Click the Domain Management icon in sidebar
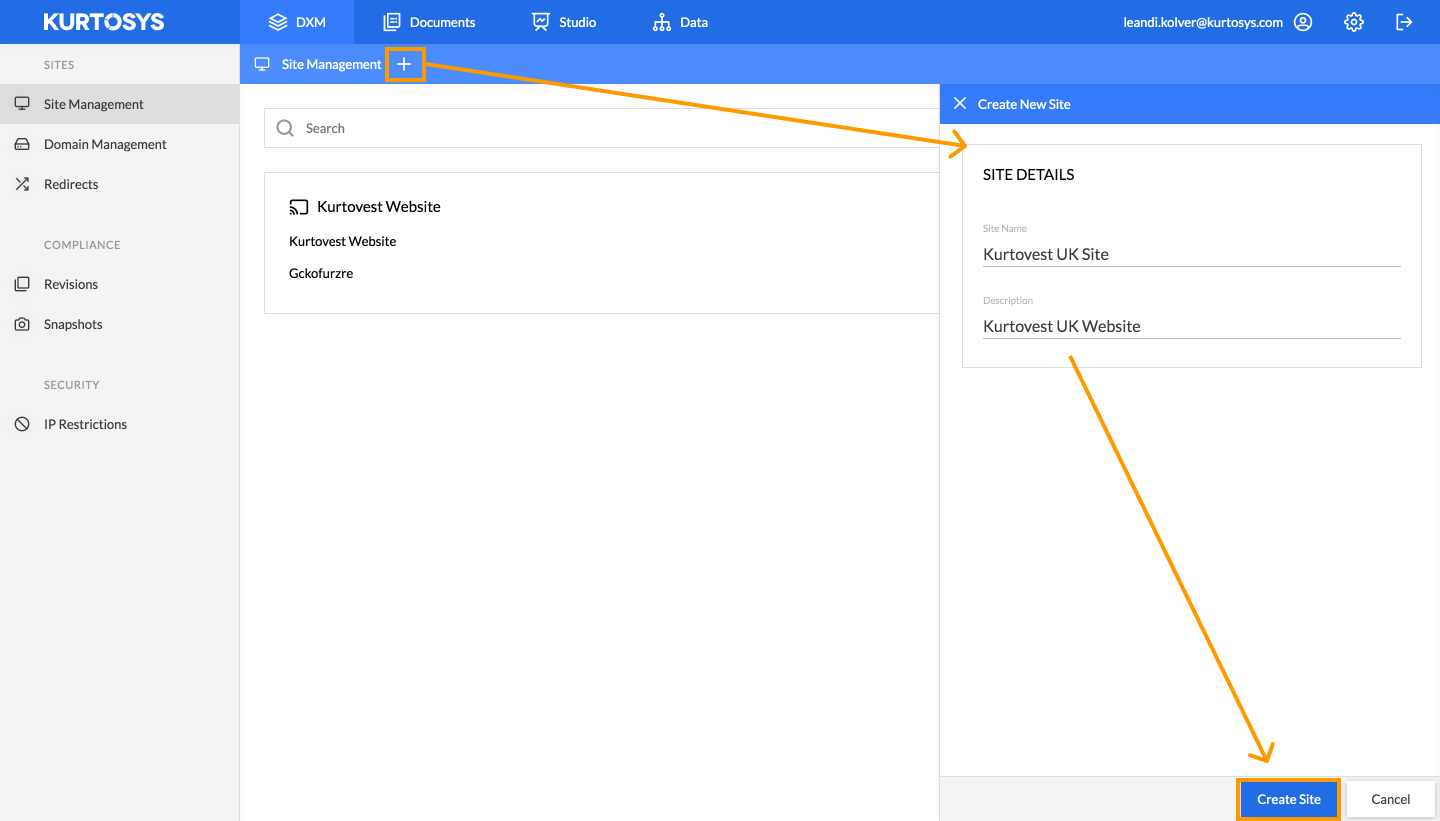This screenshot has height=821, width=1440. pos(22,144)
